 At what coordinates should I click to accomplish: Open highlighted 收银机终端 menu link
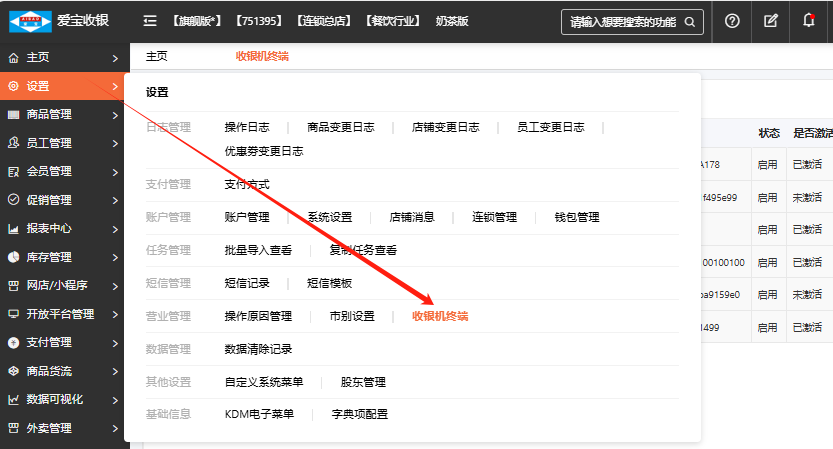[440, 316]
